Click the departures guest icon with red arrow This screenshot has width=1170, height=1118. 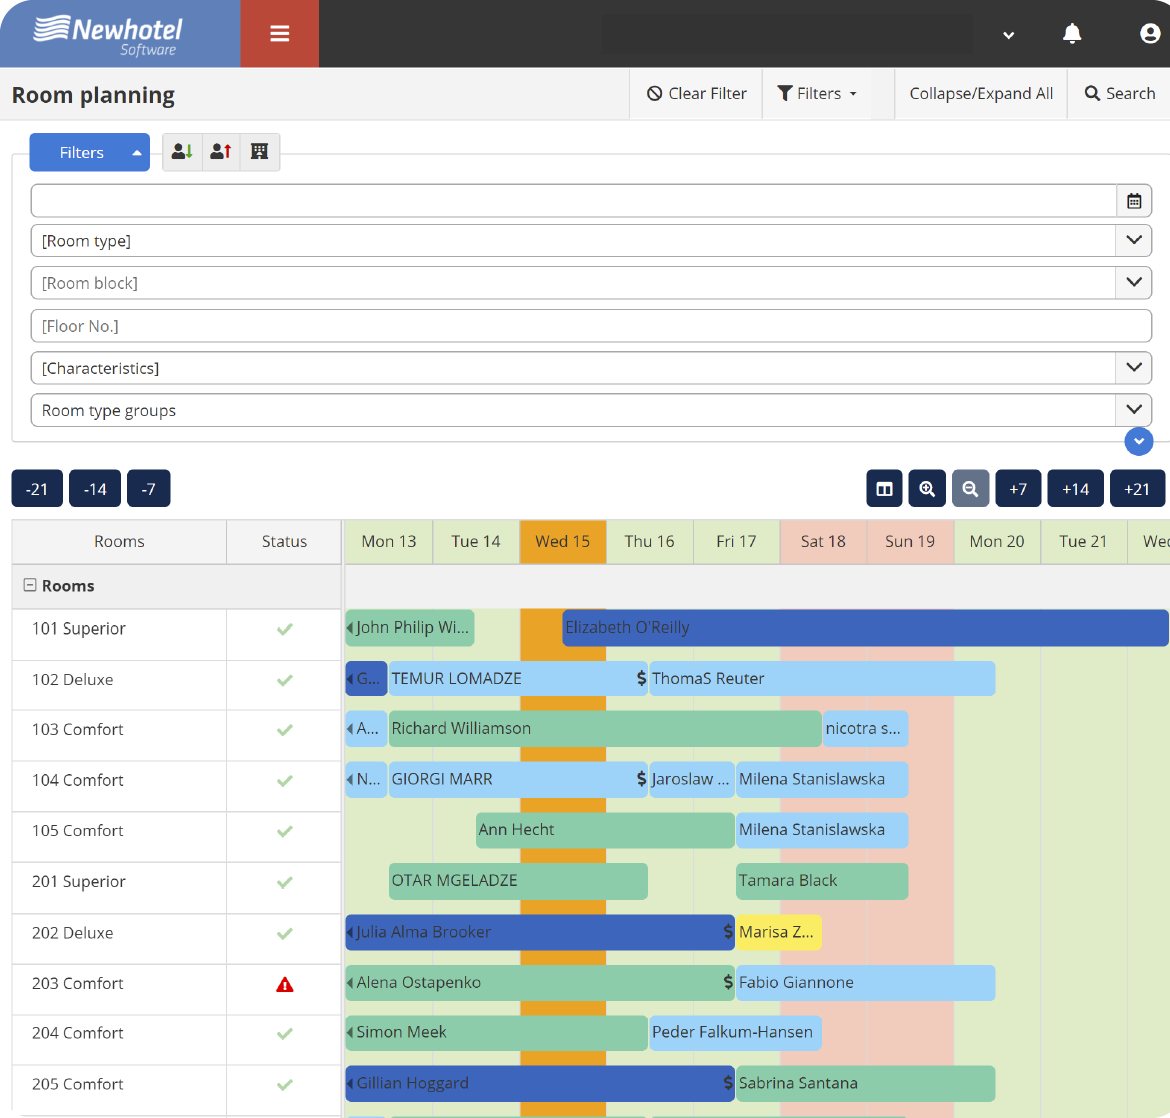(x=221, y=152)
